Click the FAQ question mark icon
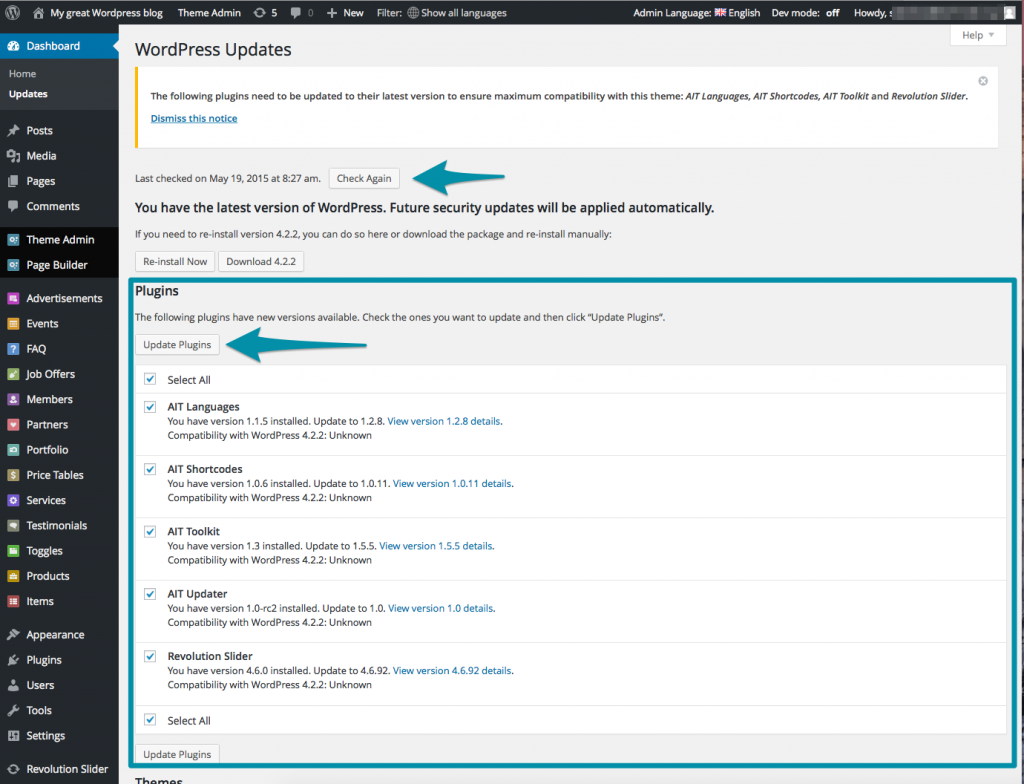This screenshot has height=784, width=1024. point(13,349)
